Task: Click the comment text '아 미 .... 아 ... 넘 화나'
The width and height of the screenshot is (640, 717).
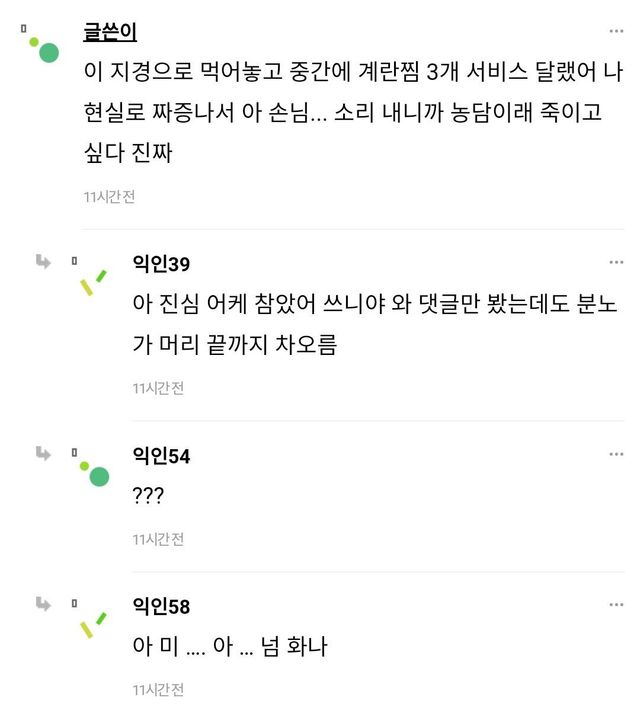Action: [230, 647]
